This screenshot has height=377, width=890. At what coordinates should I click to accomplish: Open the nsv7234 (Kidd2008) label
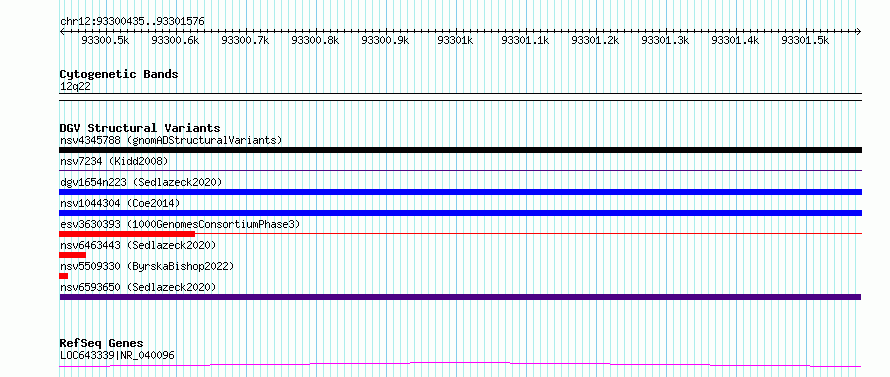coord(114,161)
